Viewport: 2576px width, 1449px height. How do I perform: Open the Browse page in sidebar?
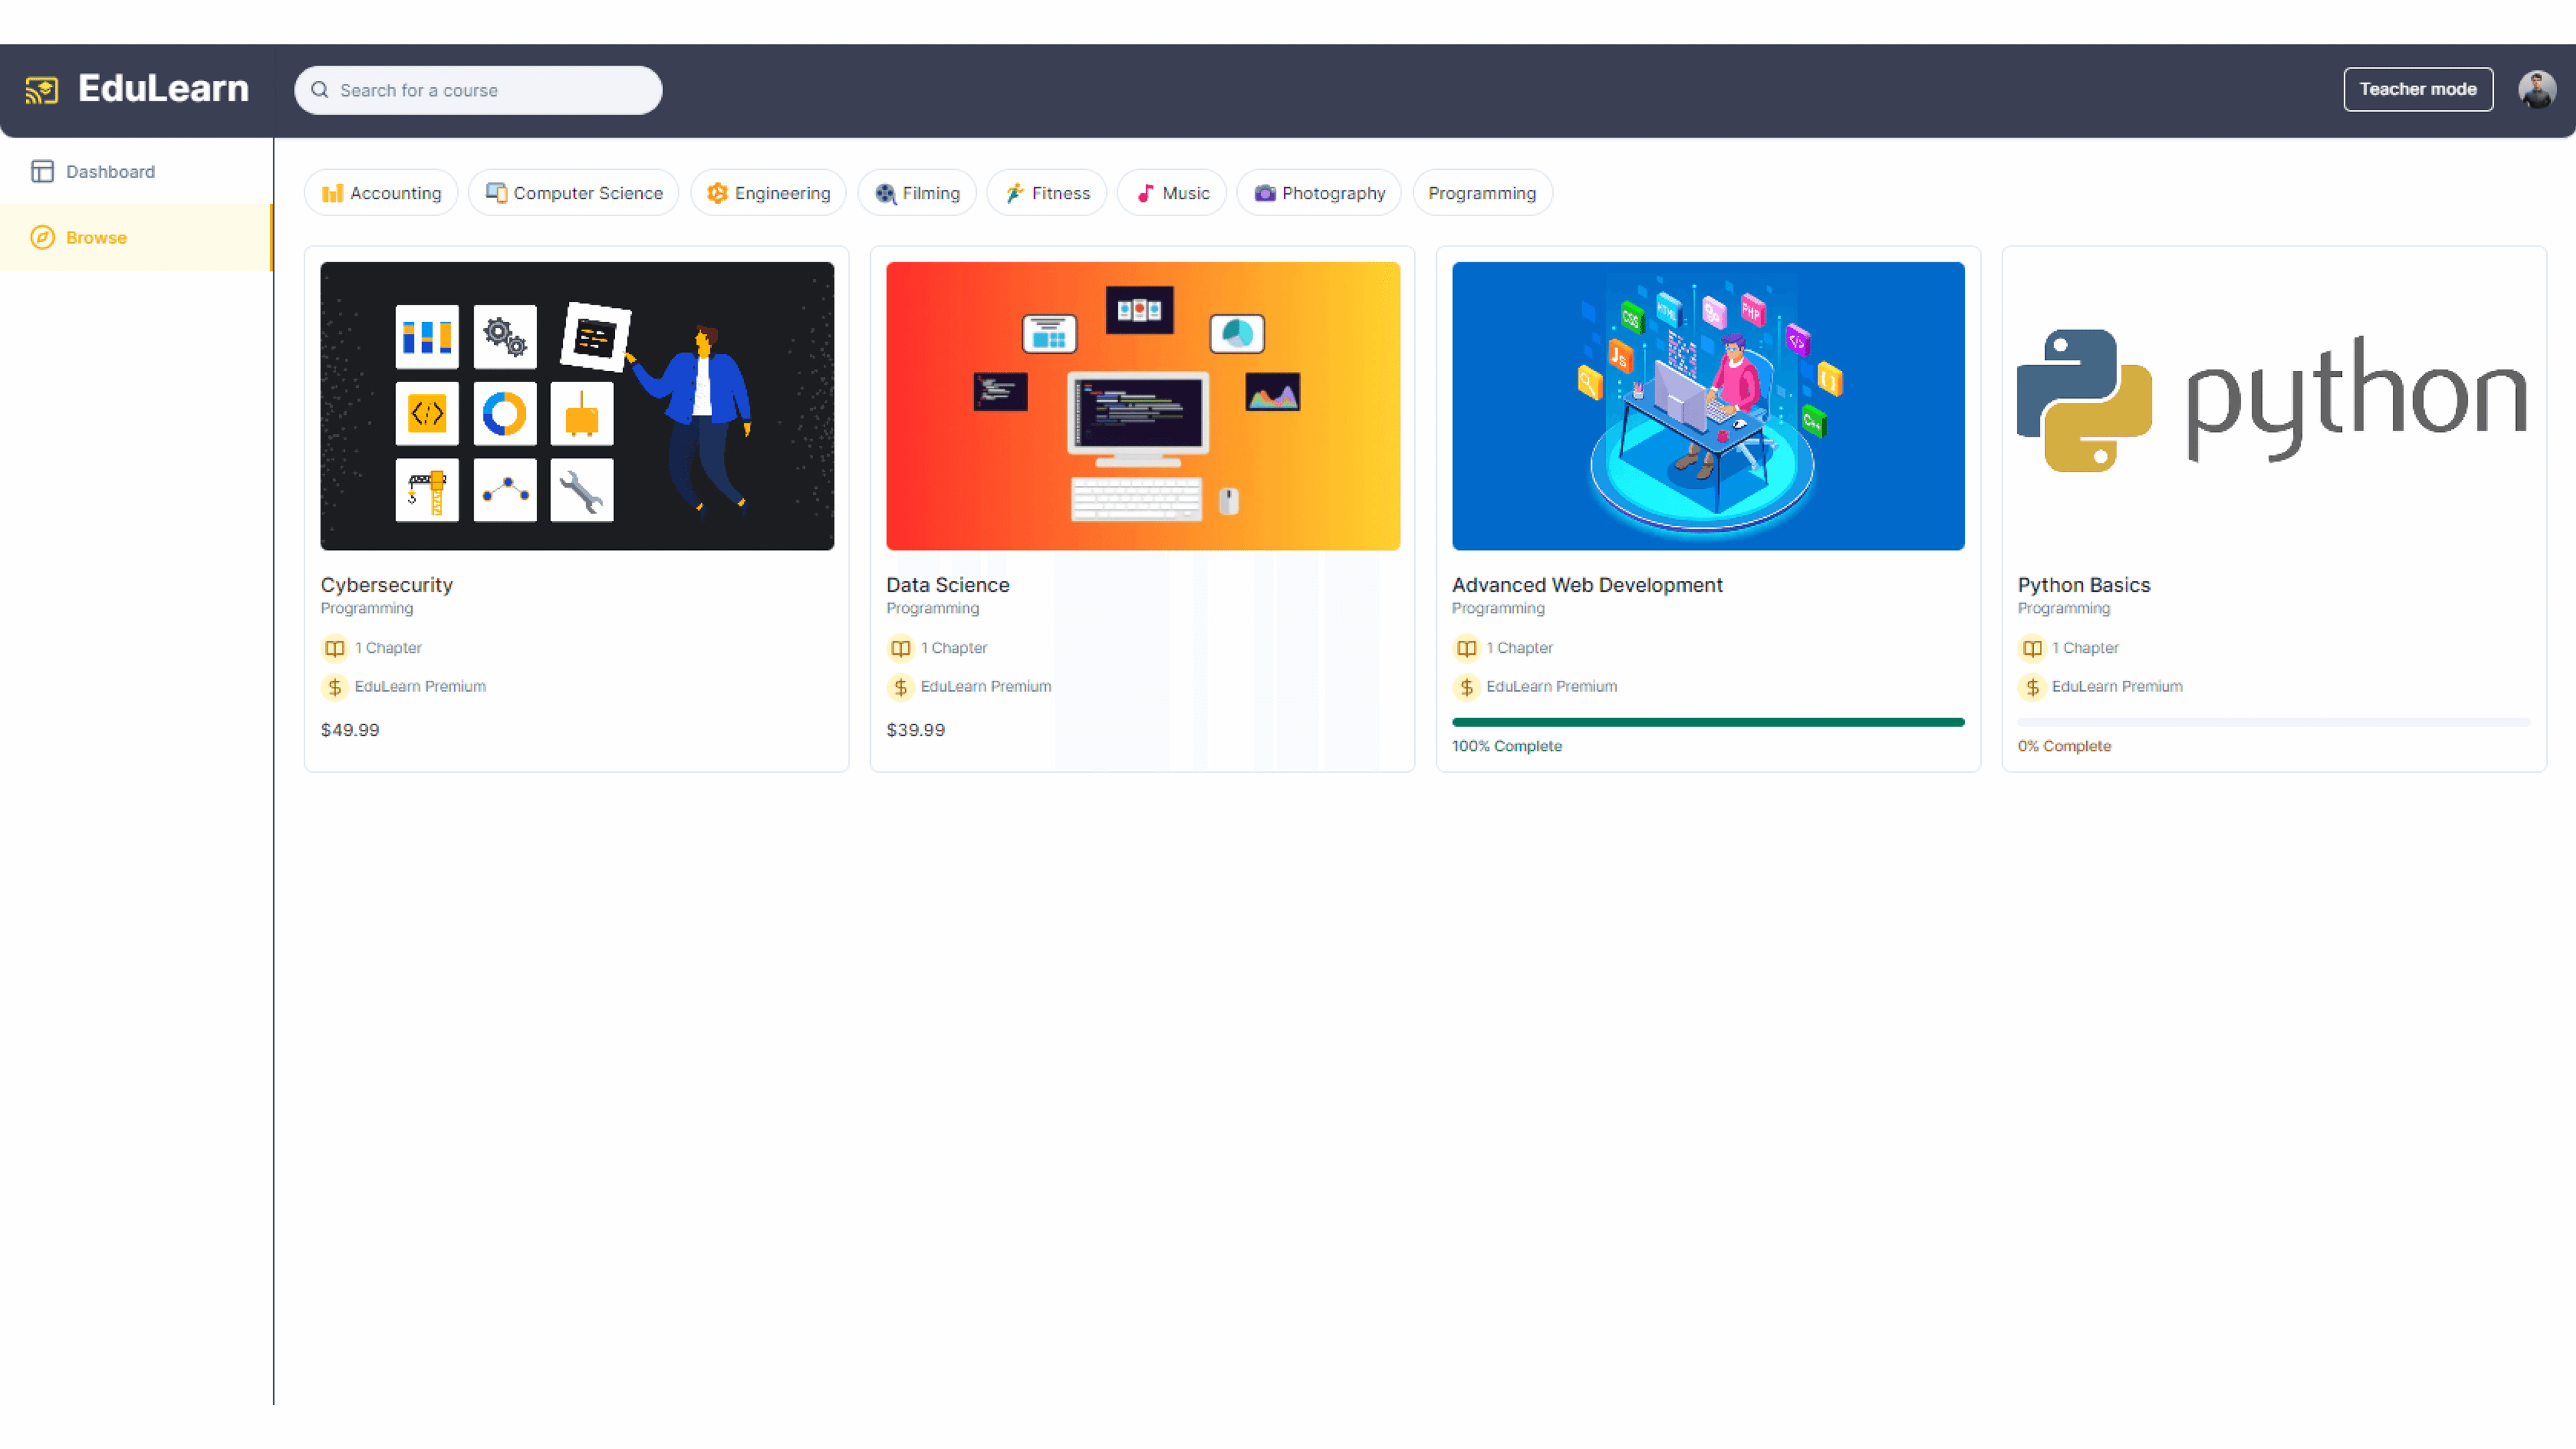click(x=136, y=237)
